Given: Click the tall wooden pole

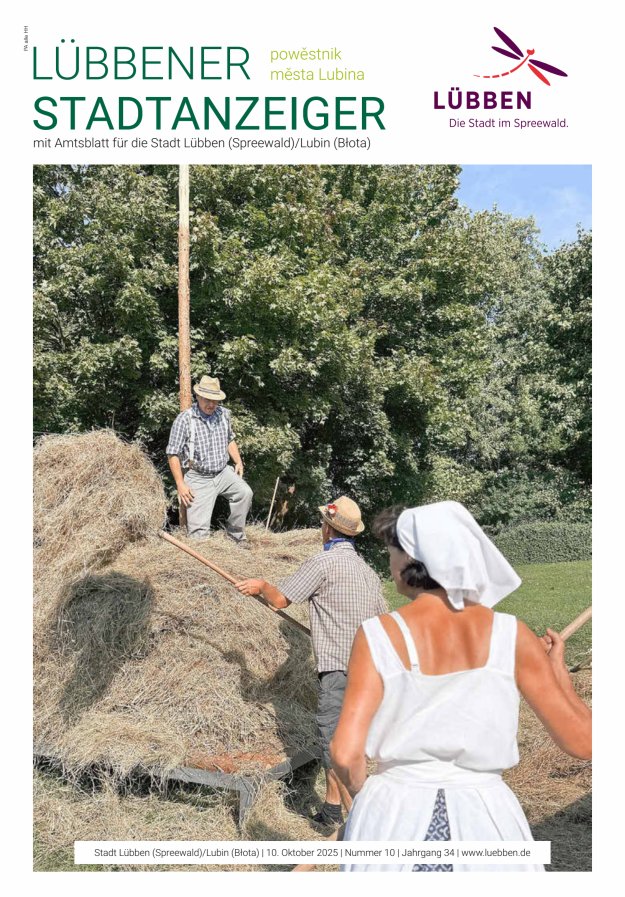Looking at the screenshot, I should [x=184, y=286].
